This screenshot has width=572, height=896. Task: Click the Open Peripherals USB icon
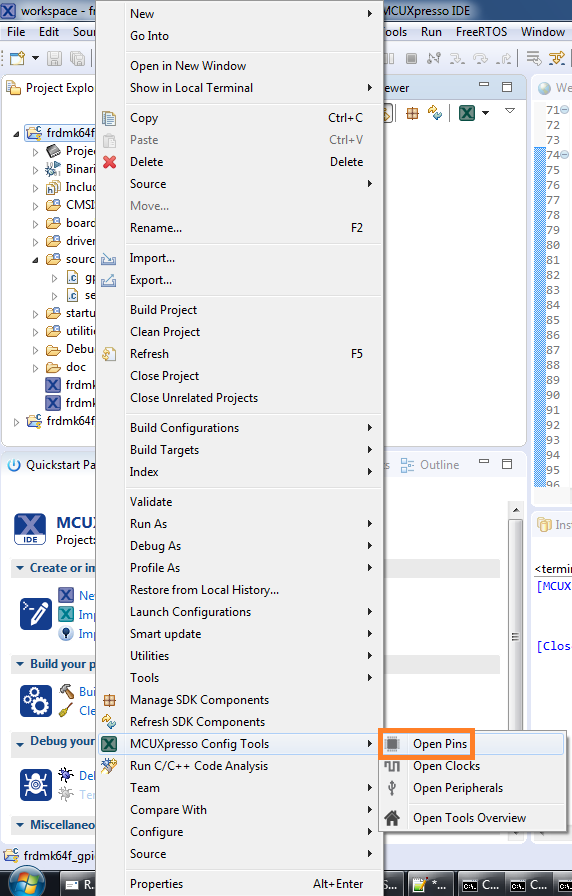pyautogui.click(x=392, y=788)
